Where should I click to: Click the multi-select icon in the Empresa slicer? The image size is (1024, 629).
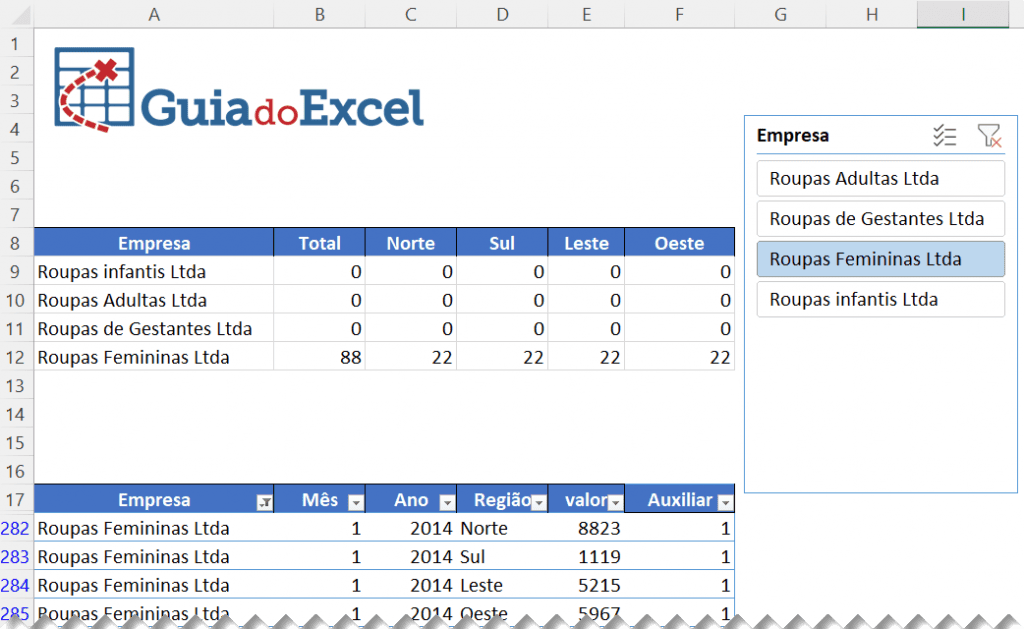point(944,136)
